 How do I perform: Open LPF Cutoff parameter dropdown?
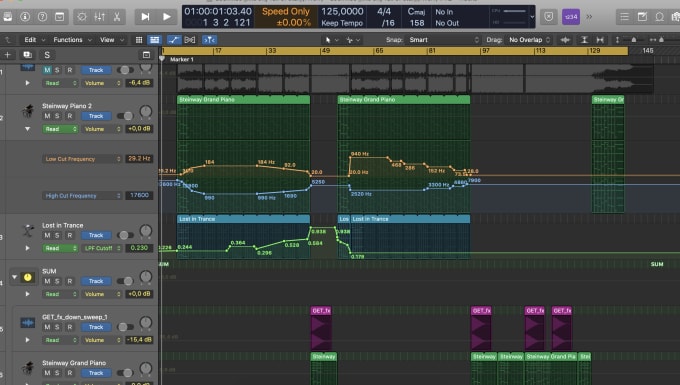click(102, 248)
